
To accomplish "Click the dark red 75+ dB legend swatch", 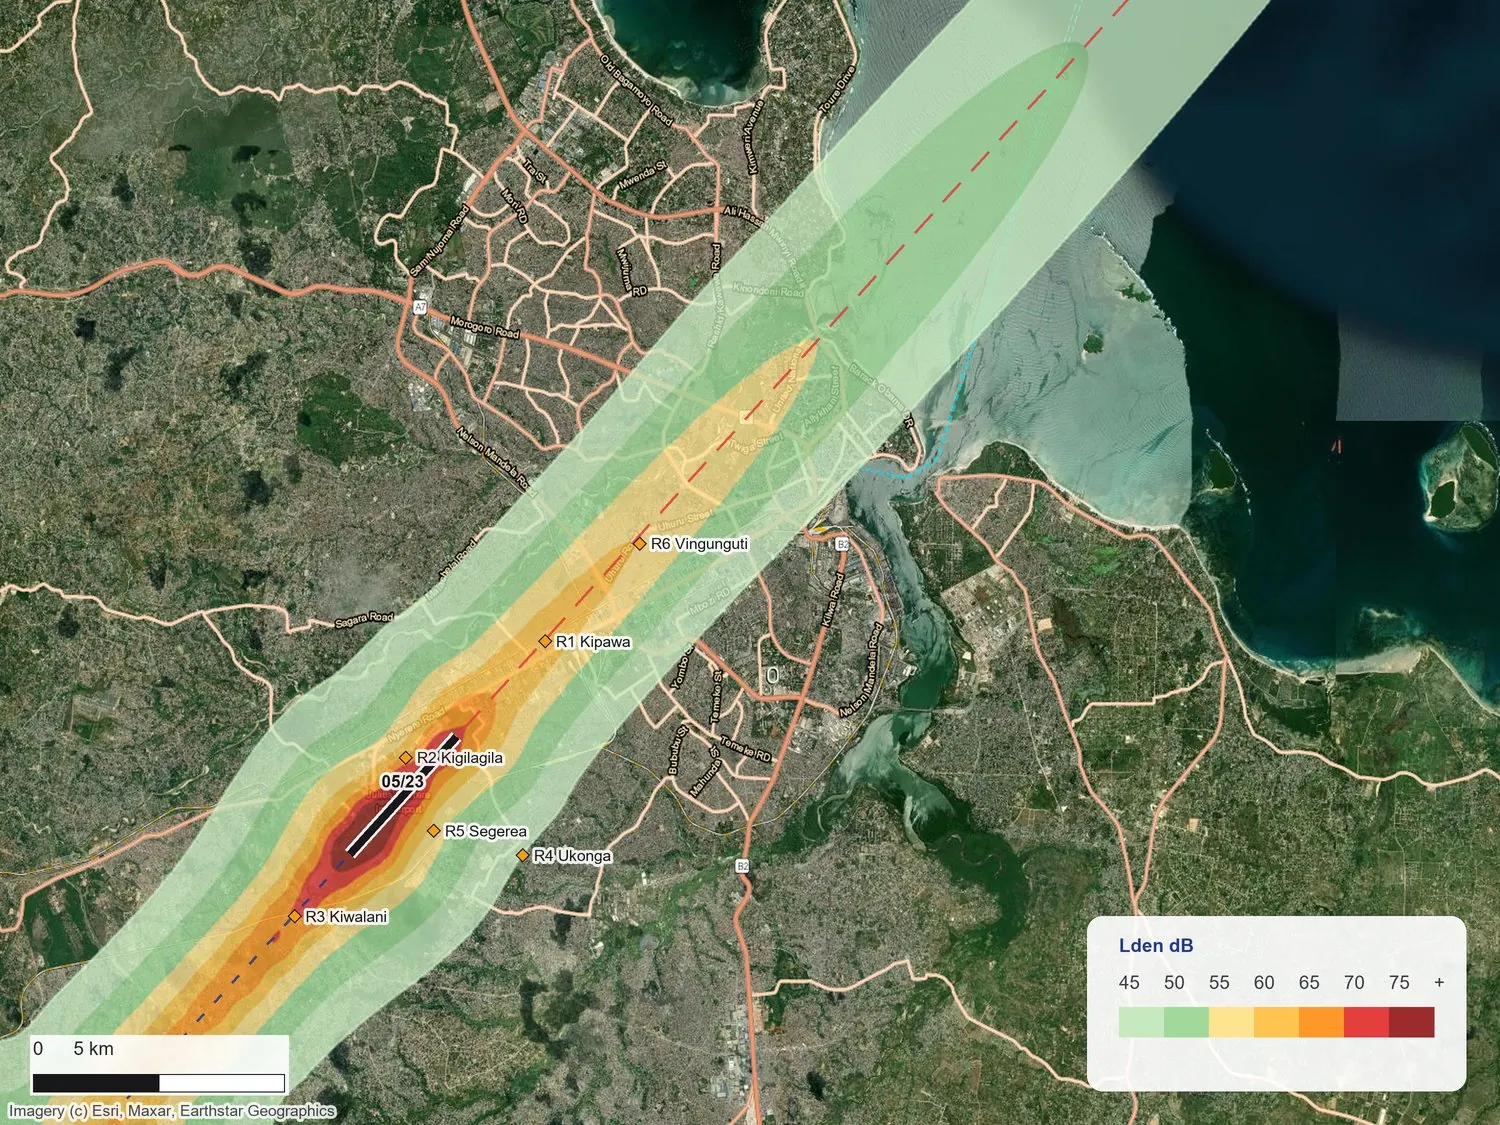I will [1412, 1022].
